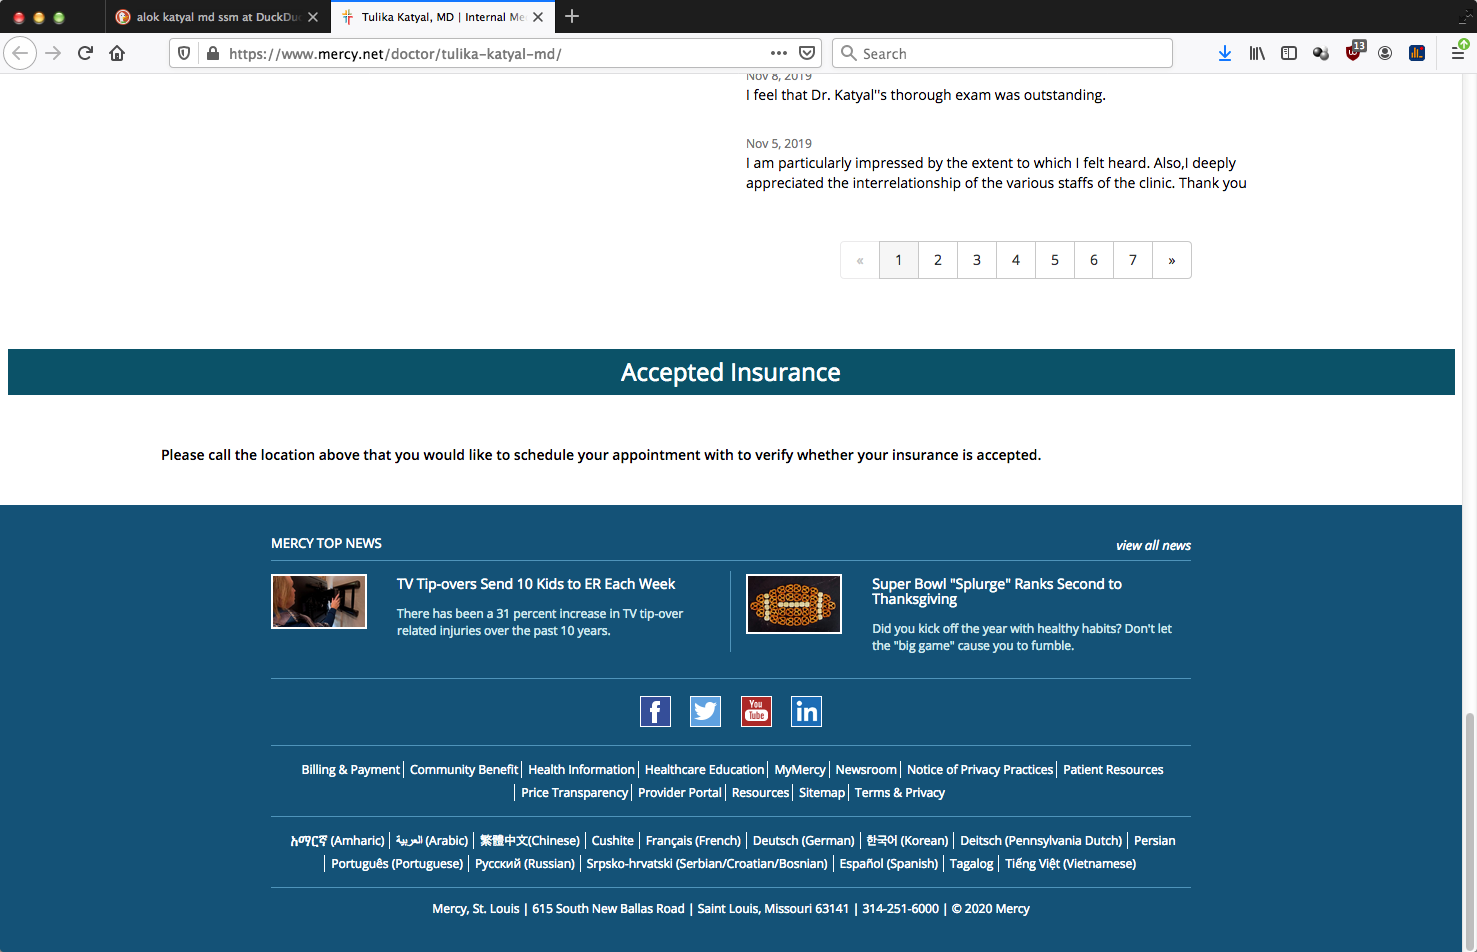This screenshot has width=1477, height=952.
Task: Open the view all news link
Action: pos(1153,545)
